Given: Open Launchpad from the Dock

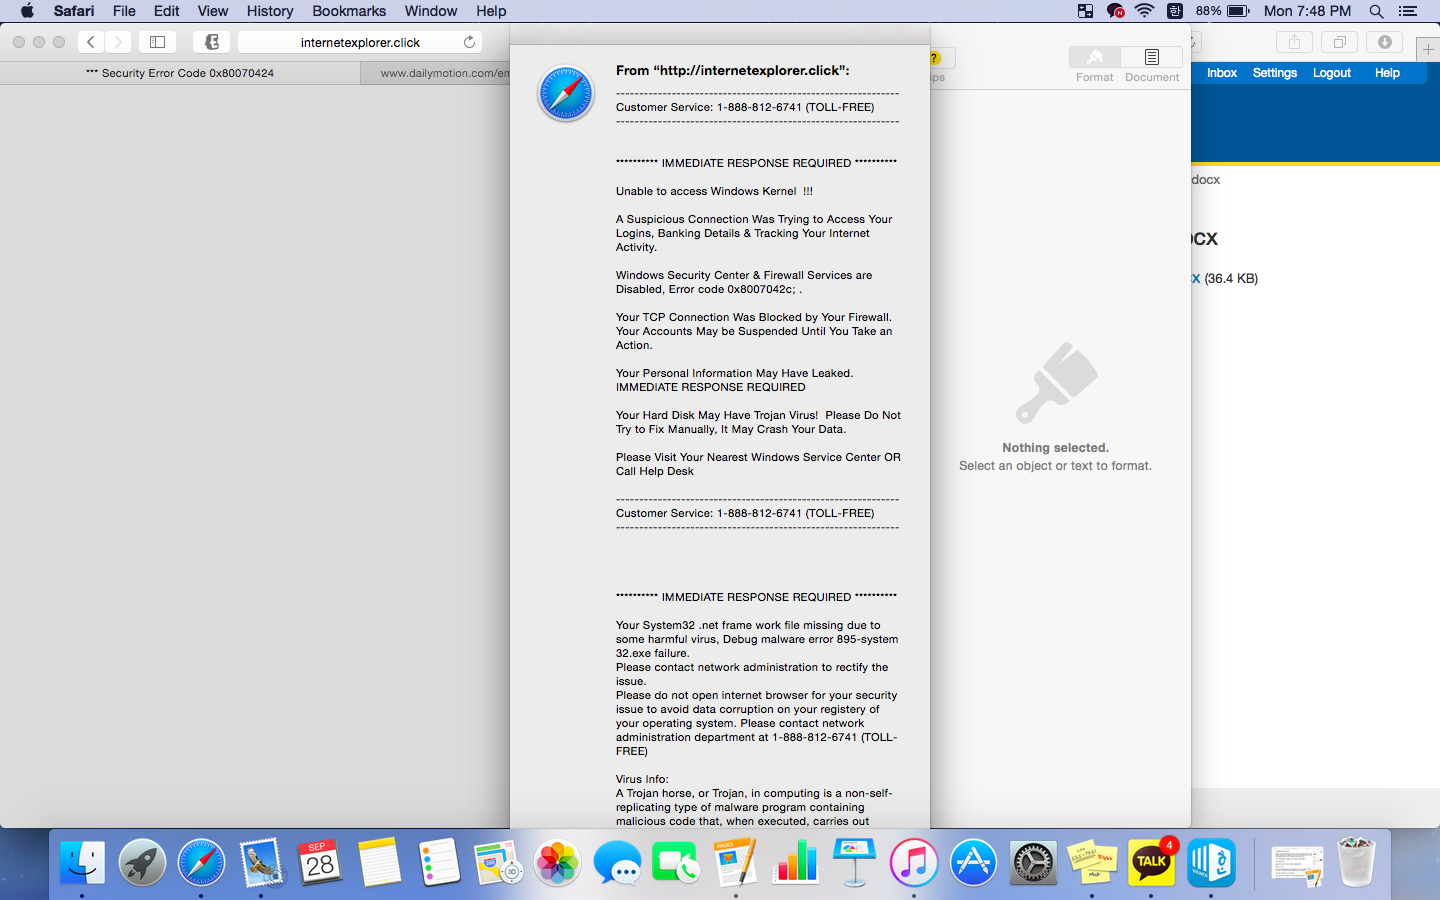Looking at the screenshot, I should pos(142,862).
